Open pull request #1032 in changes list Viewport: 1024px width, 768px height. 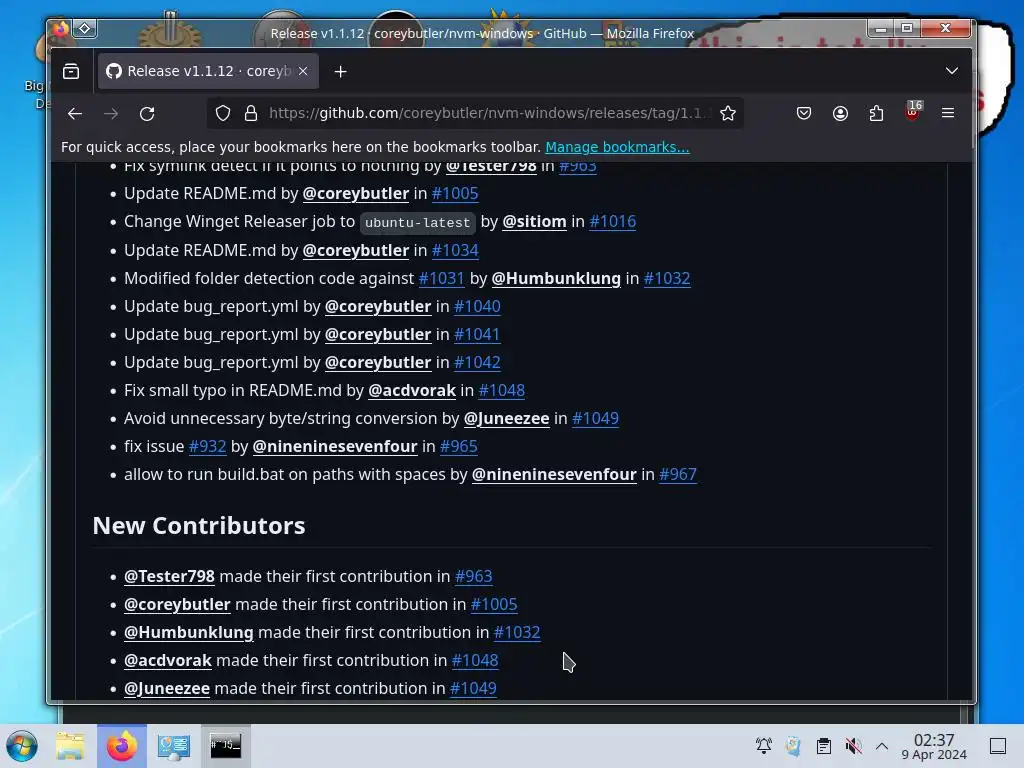667,278
